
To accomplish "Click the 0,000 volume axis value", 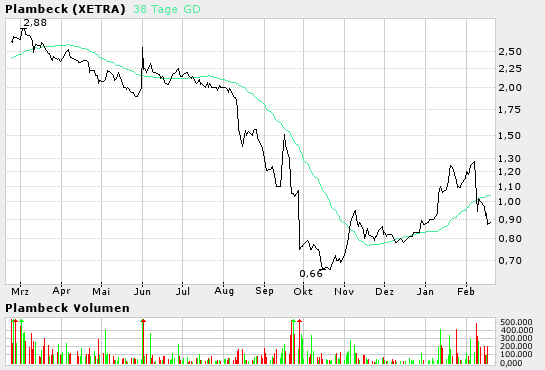I will point(511,363).
